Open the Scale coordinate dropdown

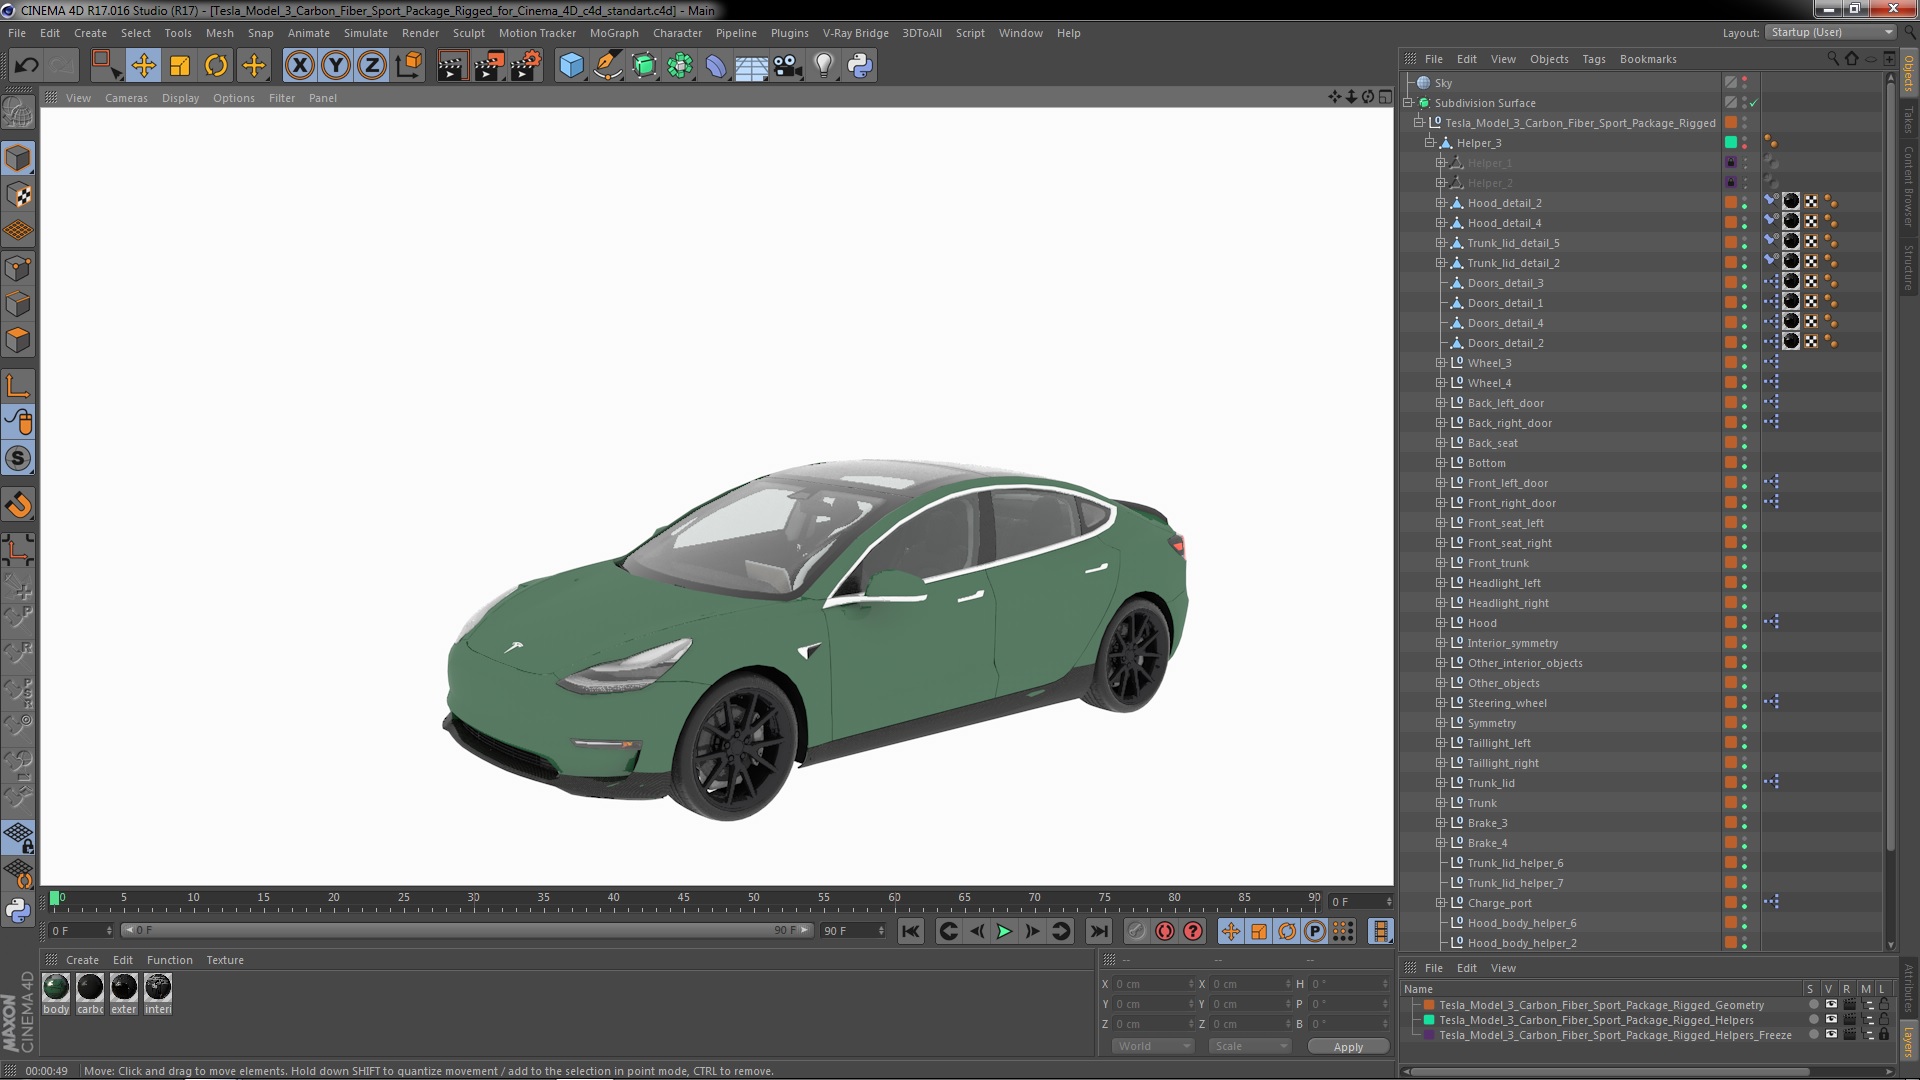(1250, 1046)
